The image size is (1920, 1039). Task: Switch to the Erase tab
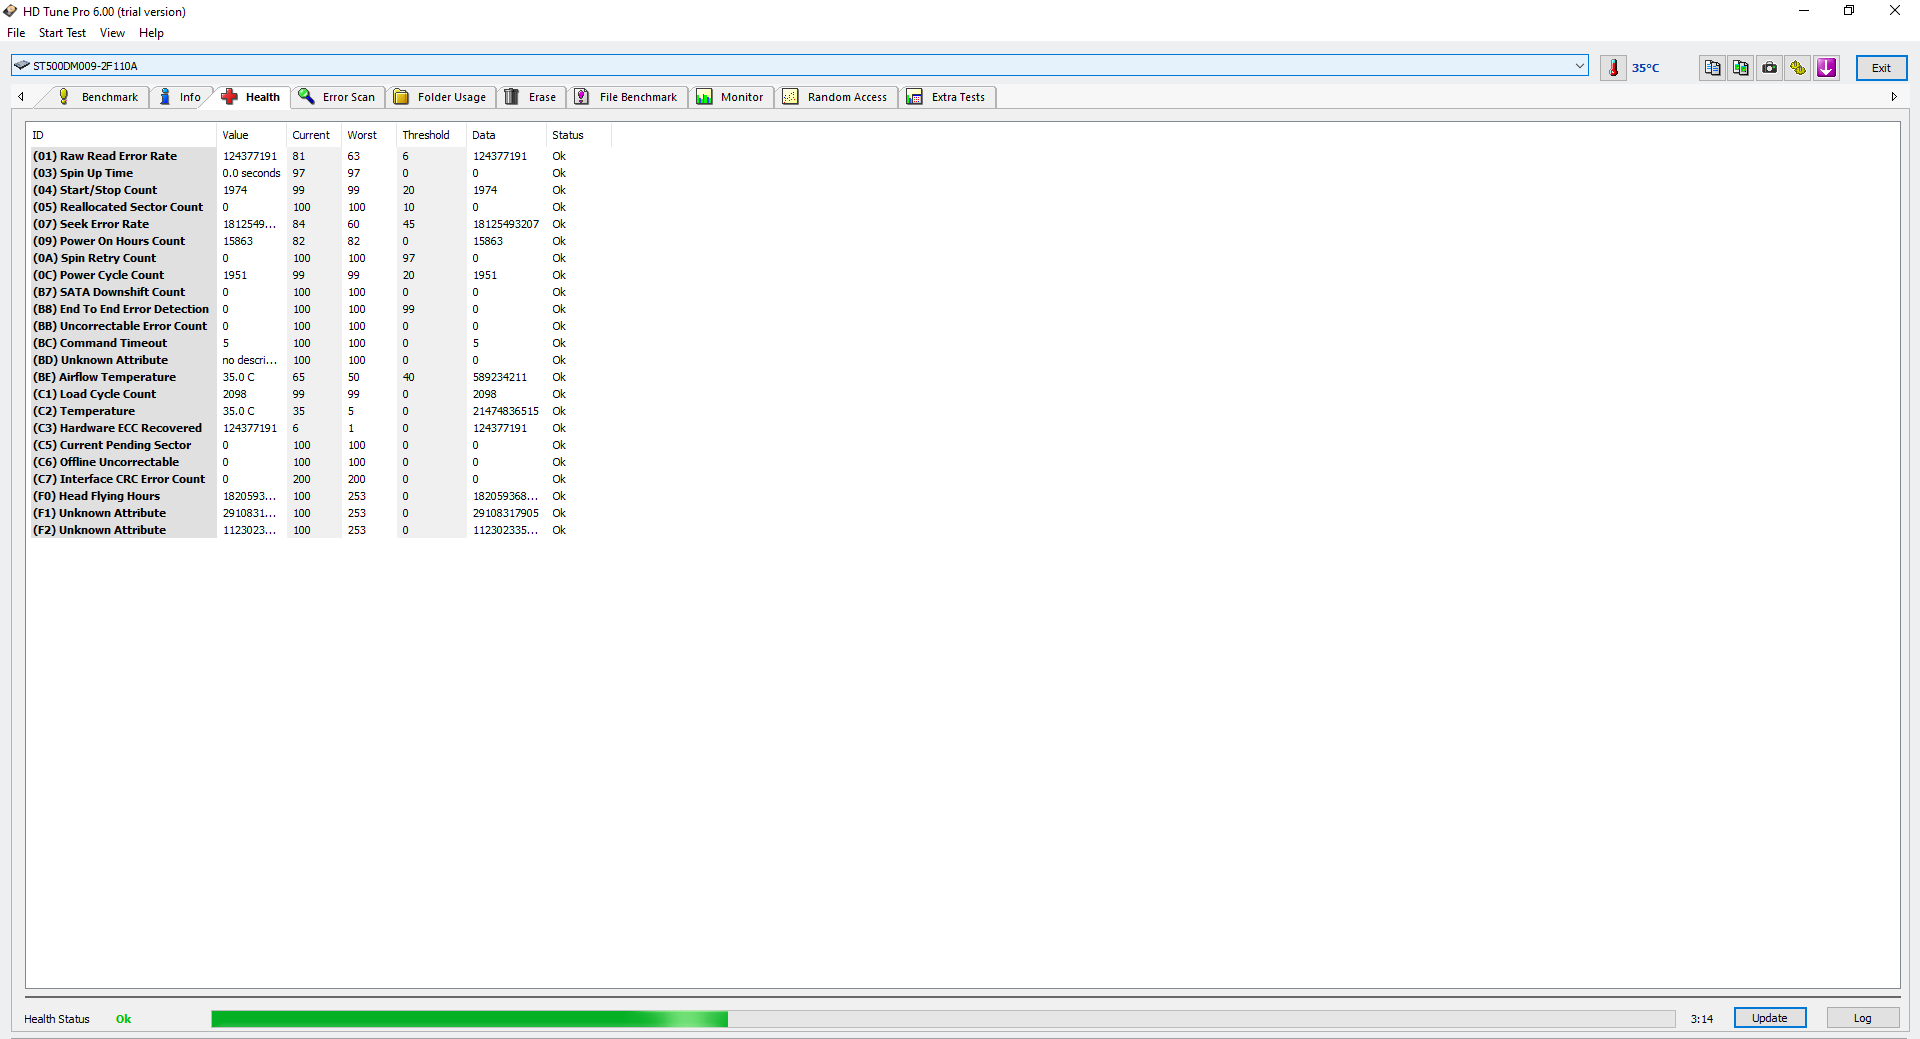click(x=531, y=97)
